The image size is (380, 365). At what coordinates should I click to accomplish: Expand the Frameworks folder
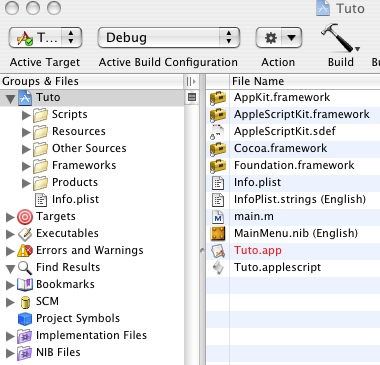pos(26,166)
